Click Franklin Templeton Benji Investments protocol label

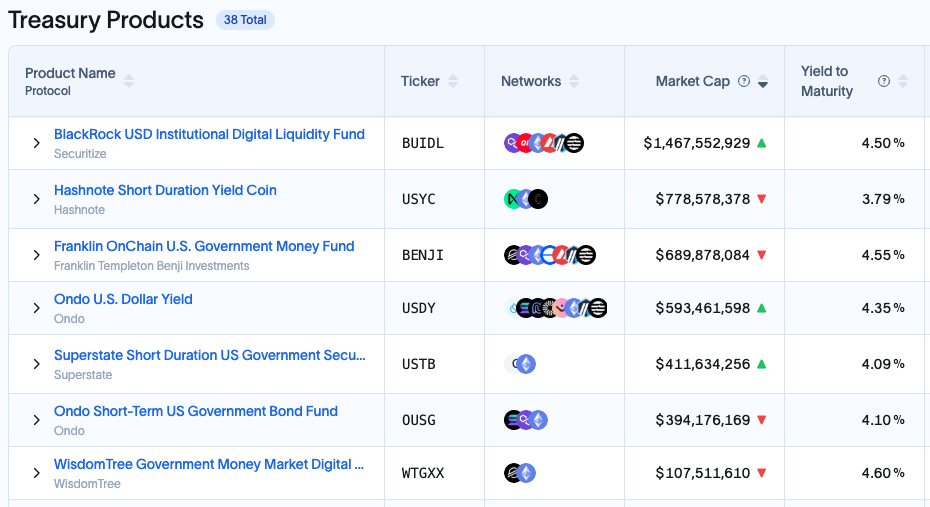point(152,266)
